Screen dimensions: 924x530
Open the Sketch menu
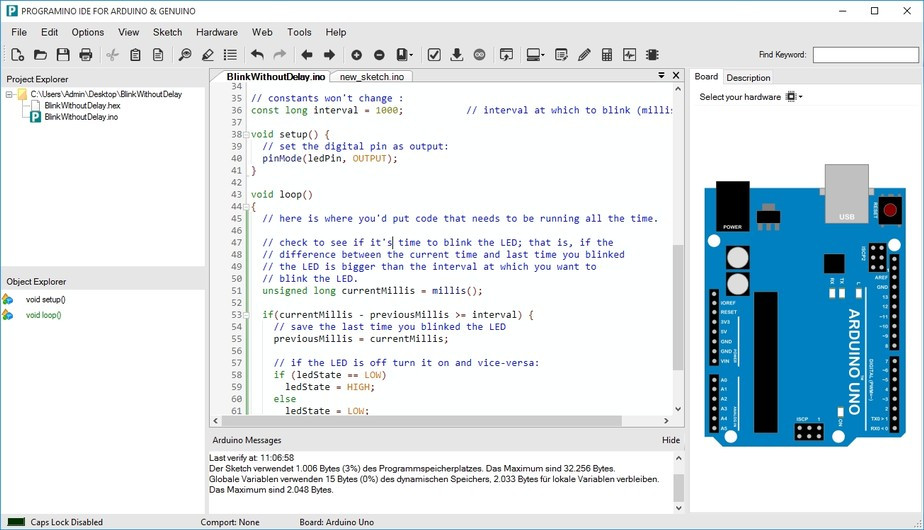[x=167, y=32]
